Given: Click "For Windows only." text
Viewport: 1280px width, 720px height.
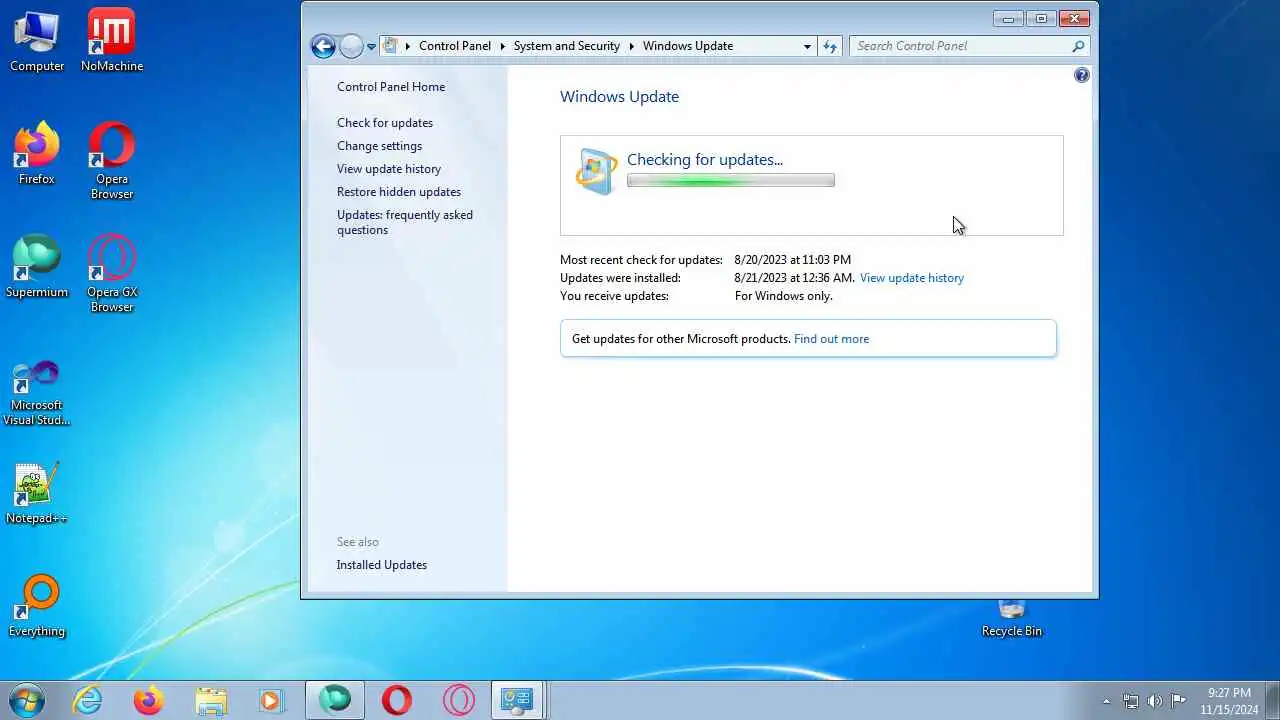Looking at the screenshot, I should tap(784, 296).
